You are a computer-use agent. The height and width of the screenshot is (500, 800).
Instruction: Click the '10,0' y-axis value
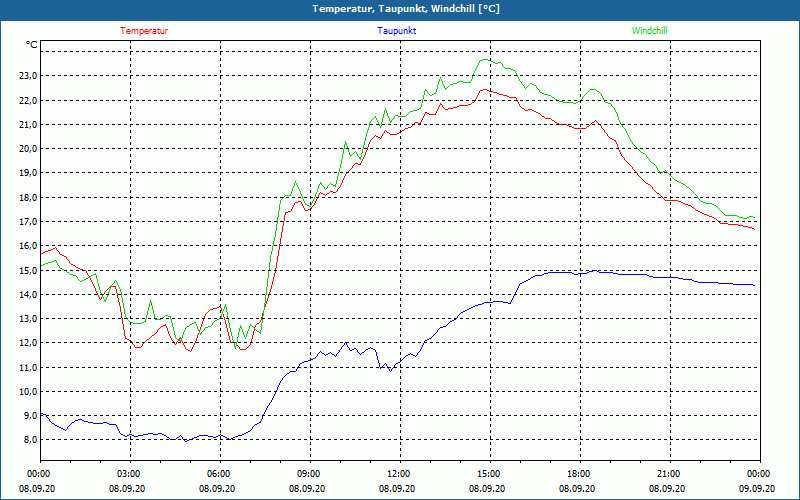coord(29,392)
